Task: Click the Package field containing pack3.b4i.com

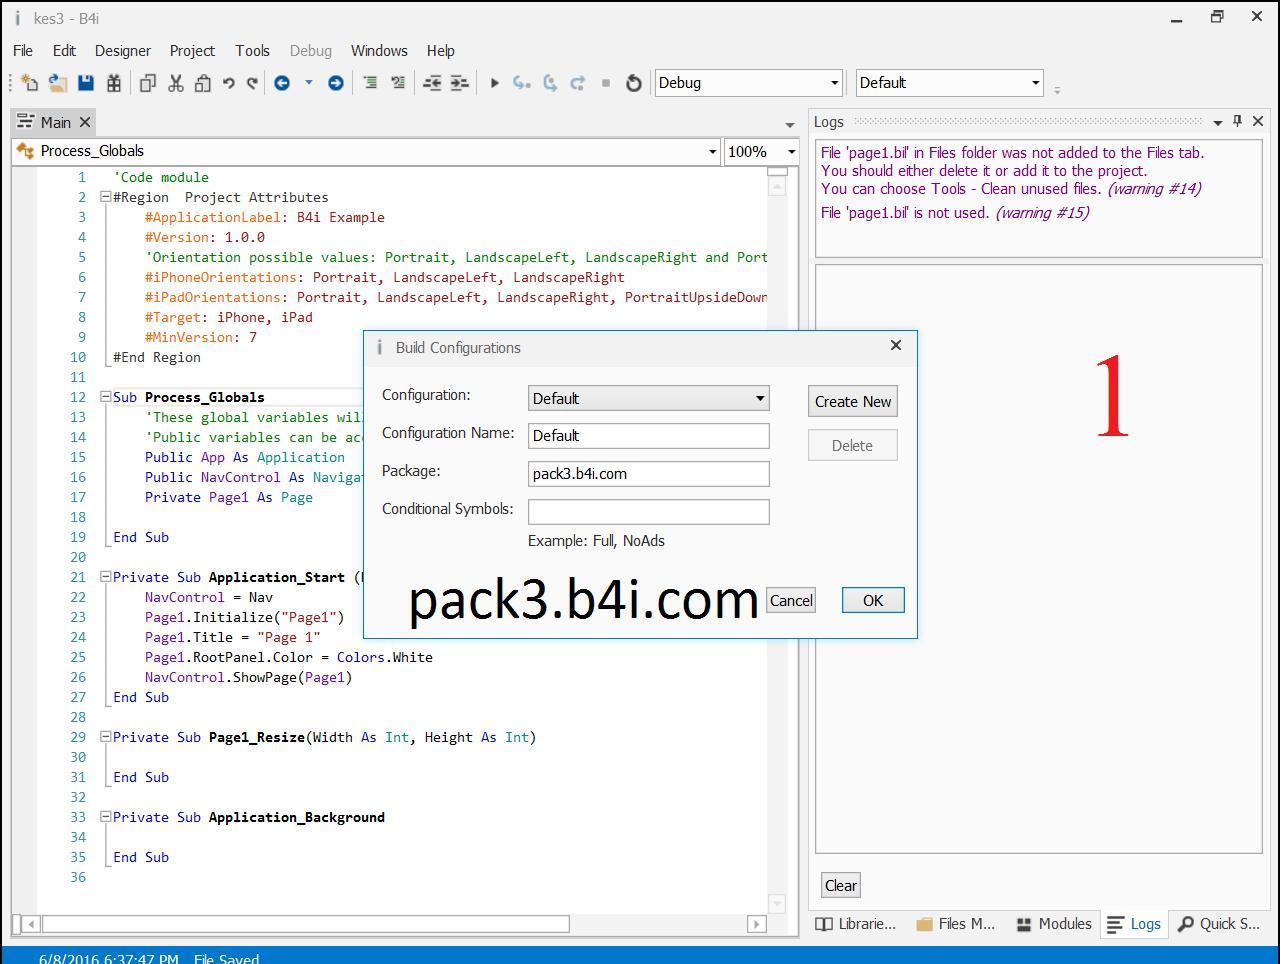Action: coord(649,474)
